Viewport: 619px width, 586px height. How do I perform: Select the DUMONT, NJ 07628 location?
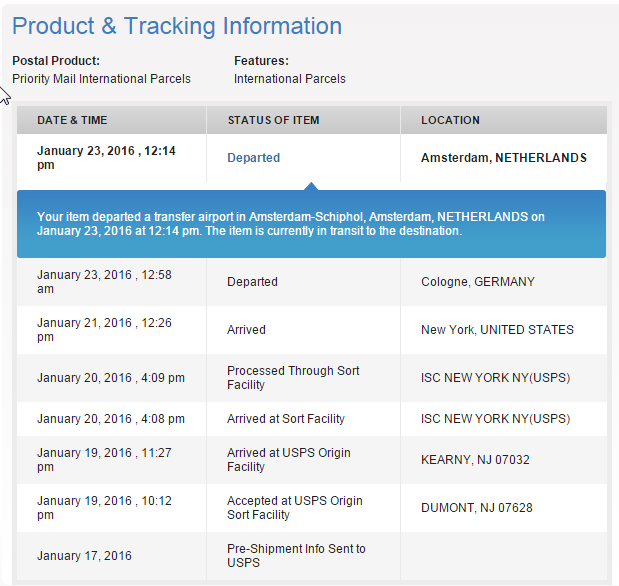click(476, 508)
